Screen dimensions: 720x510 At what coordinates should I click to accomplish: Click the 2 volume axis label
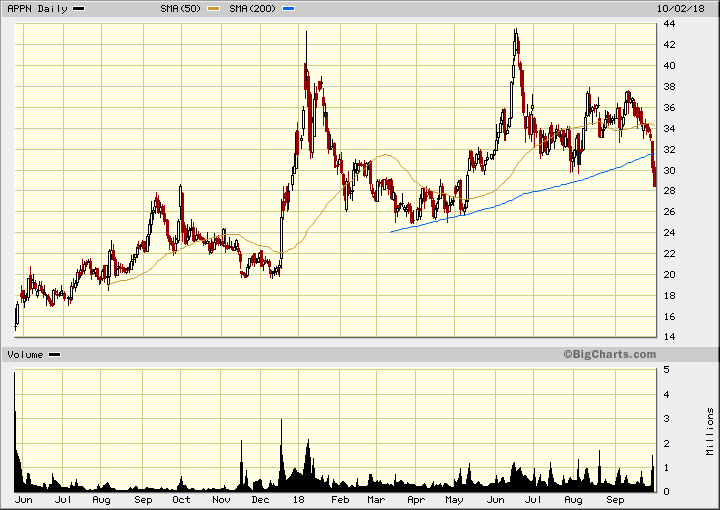click(x=667, y=444)
